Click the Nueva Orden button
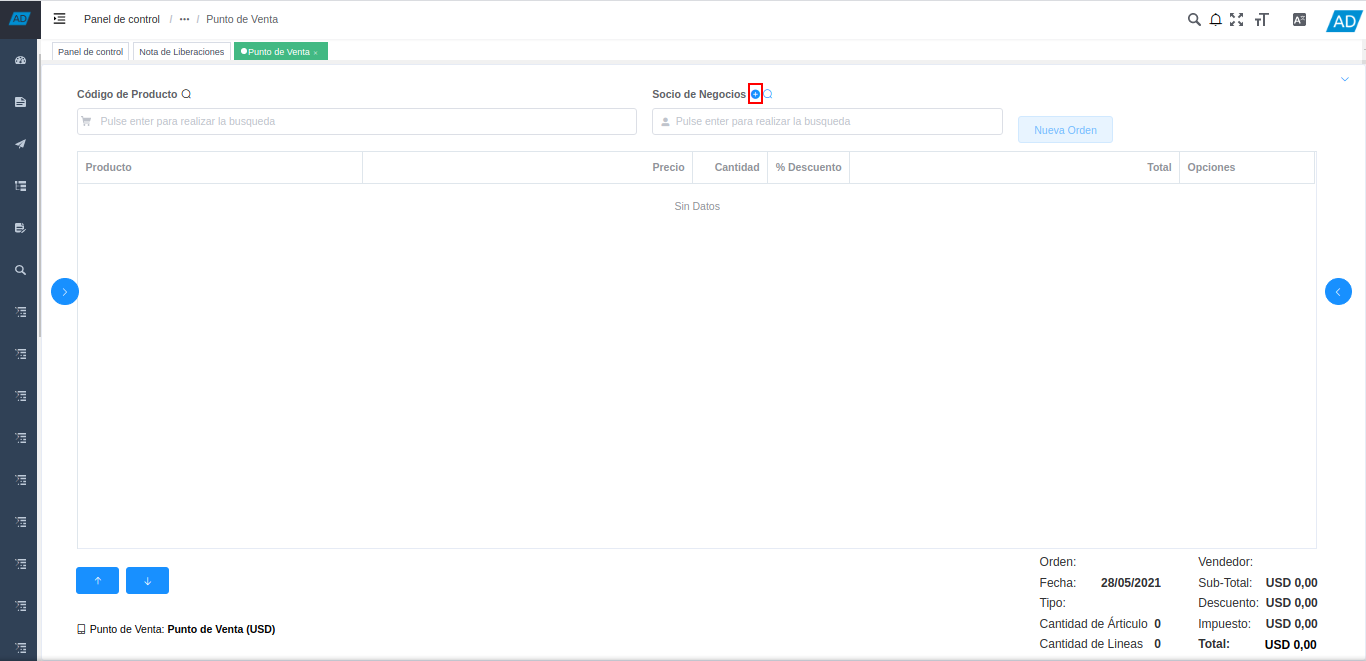This screenshot has height=661, width=1366. tap(1065, 130)
